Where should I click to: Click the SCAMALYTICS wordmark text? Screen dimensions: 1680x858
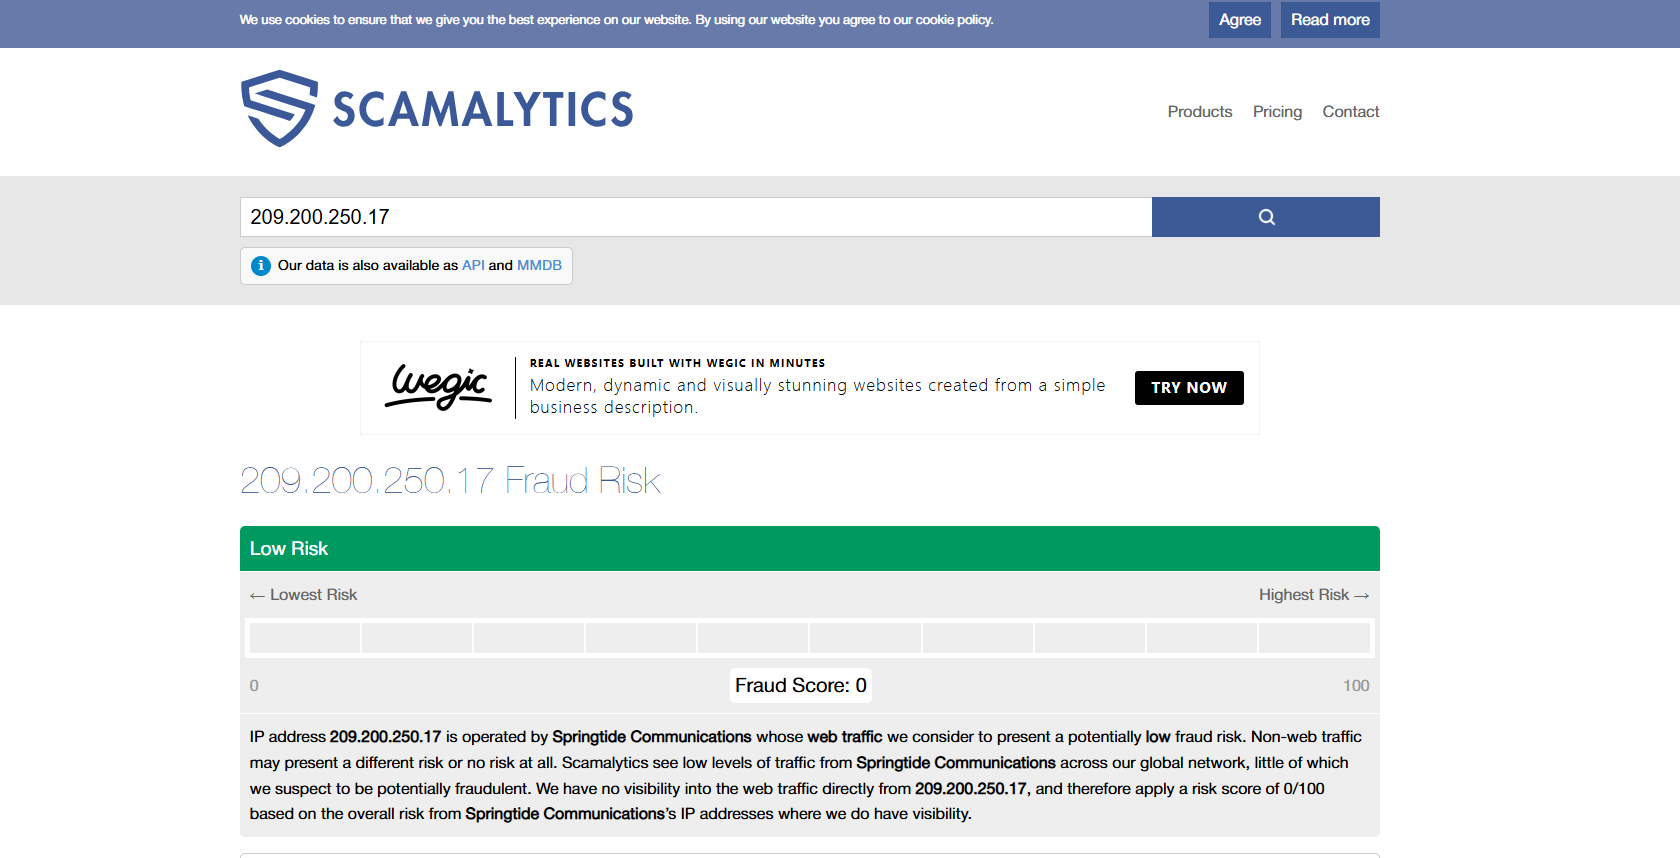[x=483, y=110]
